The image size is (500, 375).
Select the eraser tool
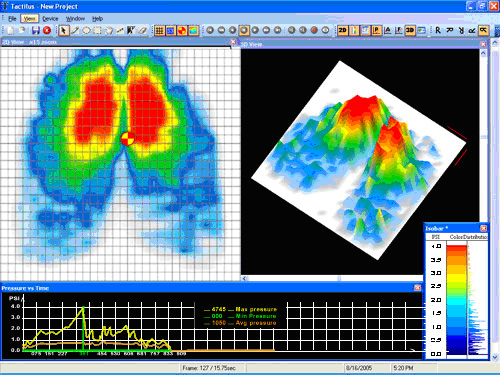[x=143, y=31]
